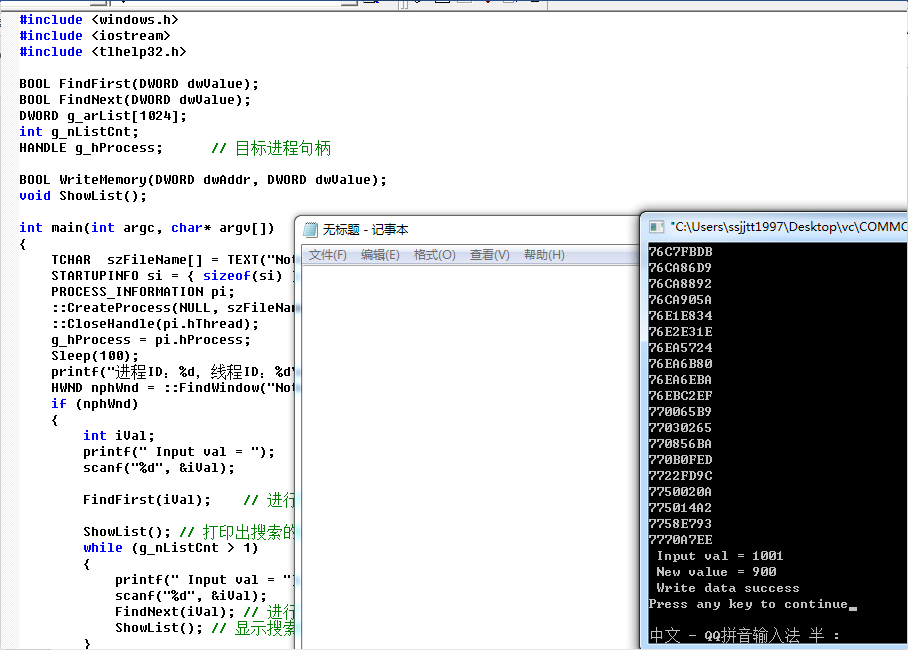Click the if (nphWnd) line

[x=94, y=404]
